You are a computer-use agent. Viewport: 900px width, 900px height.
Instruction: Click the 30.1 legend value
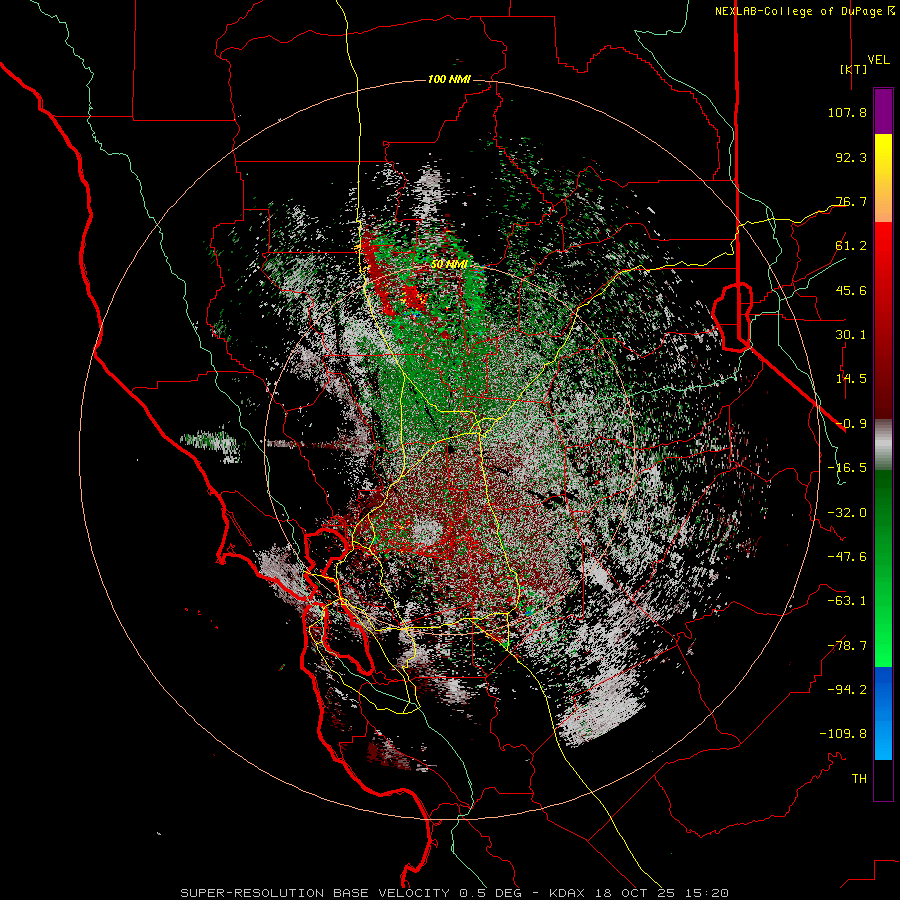click(x=851, y=335)
